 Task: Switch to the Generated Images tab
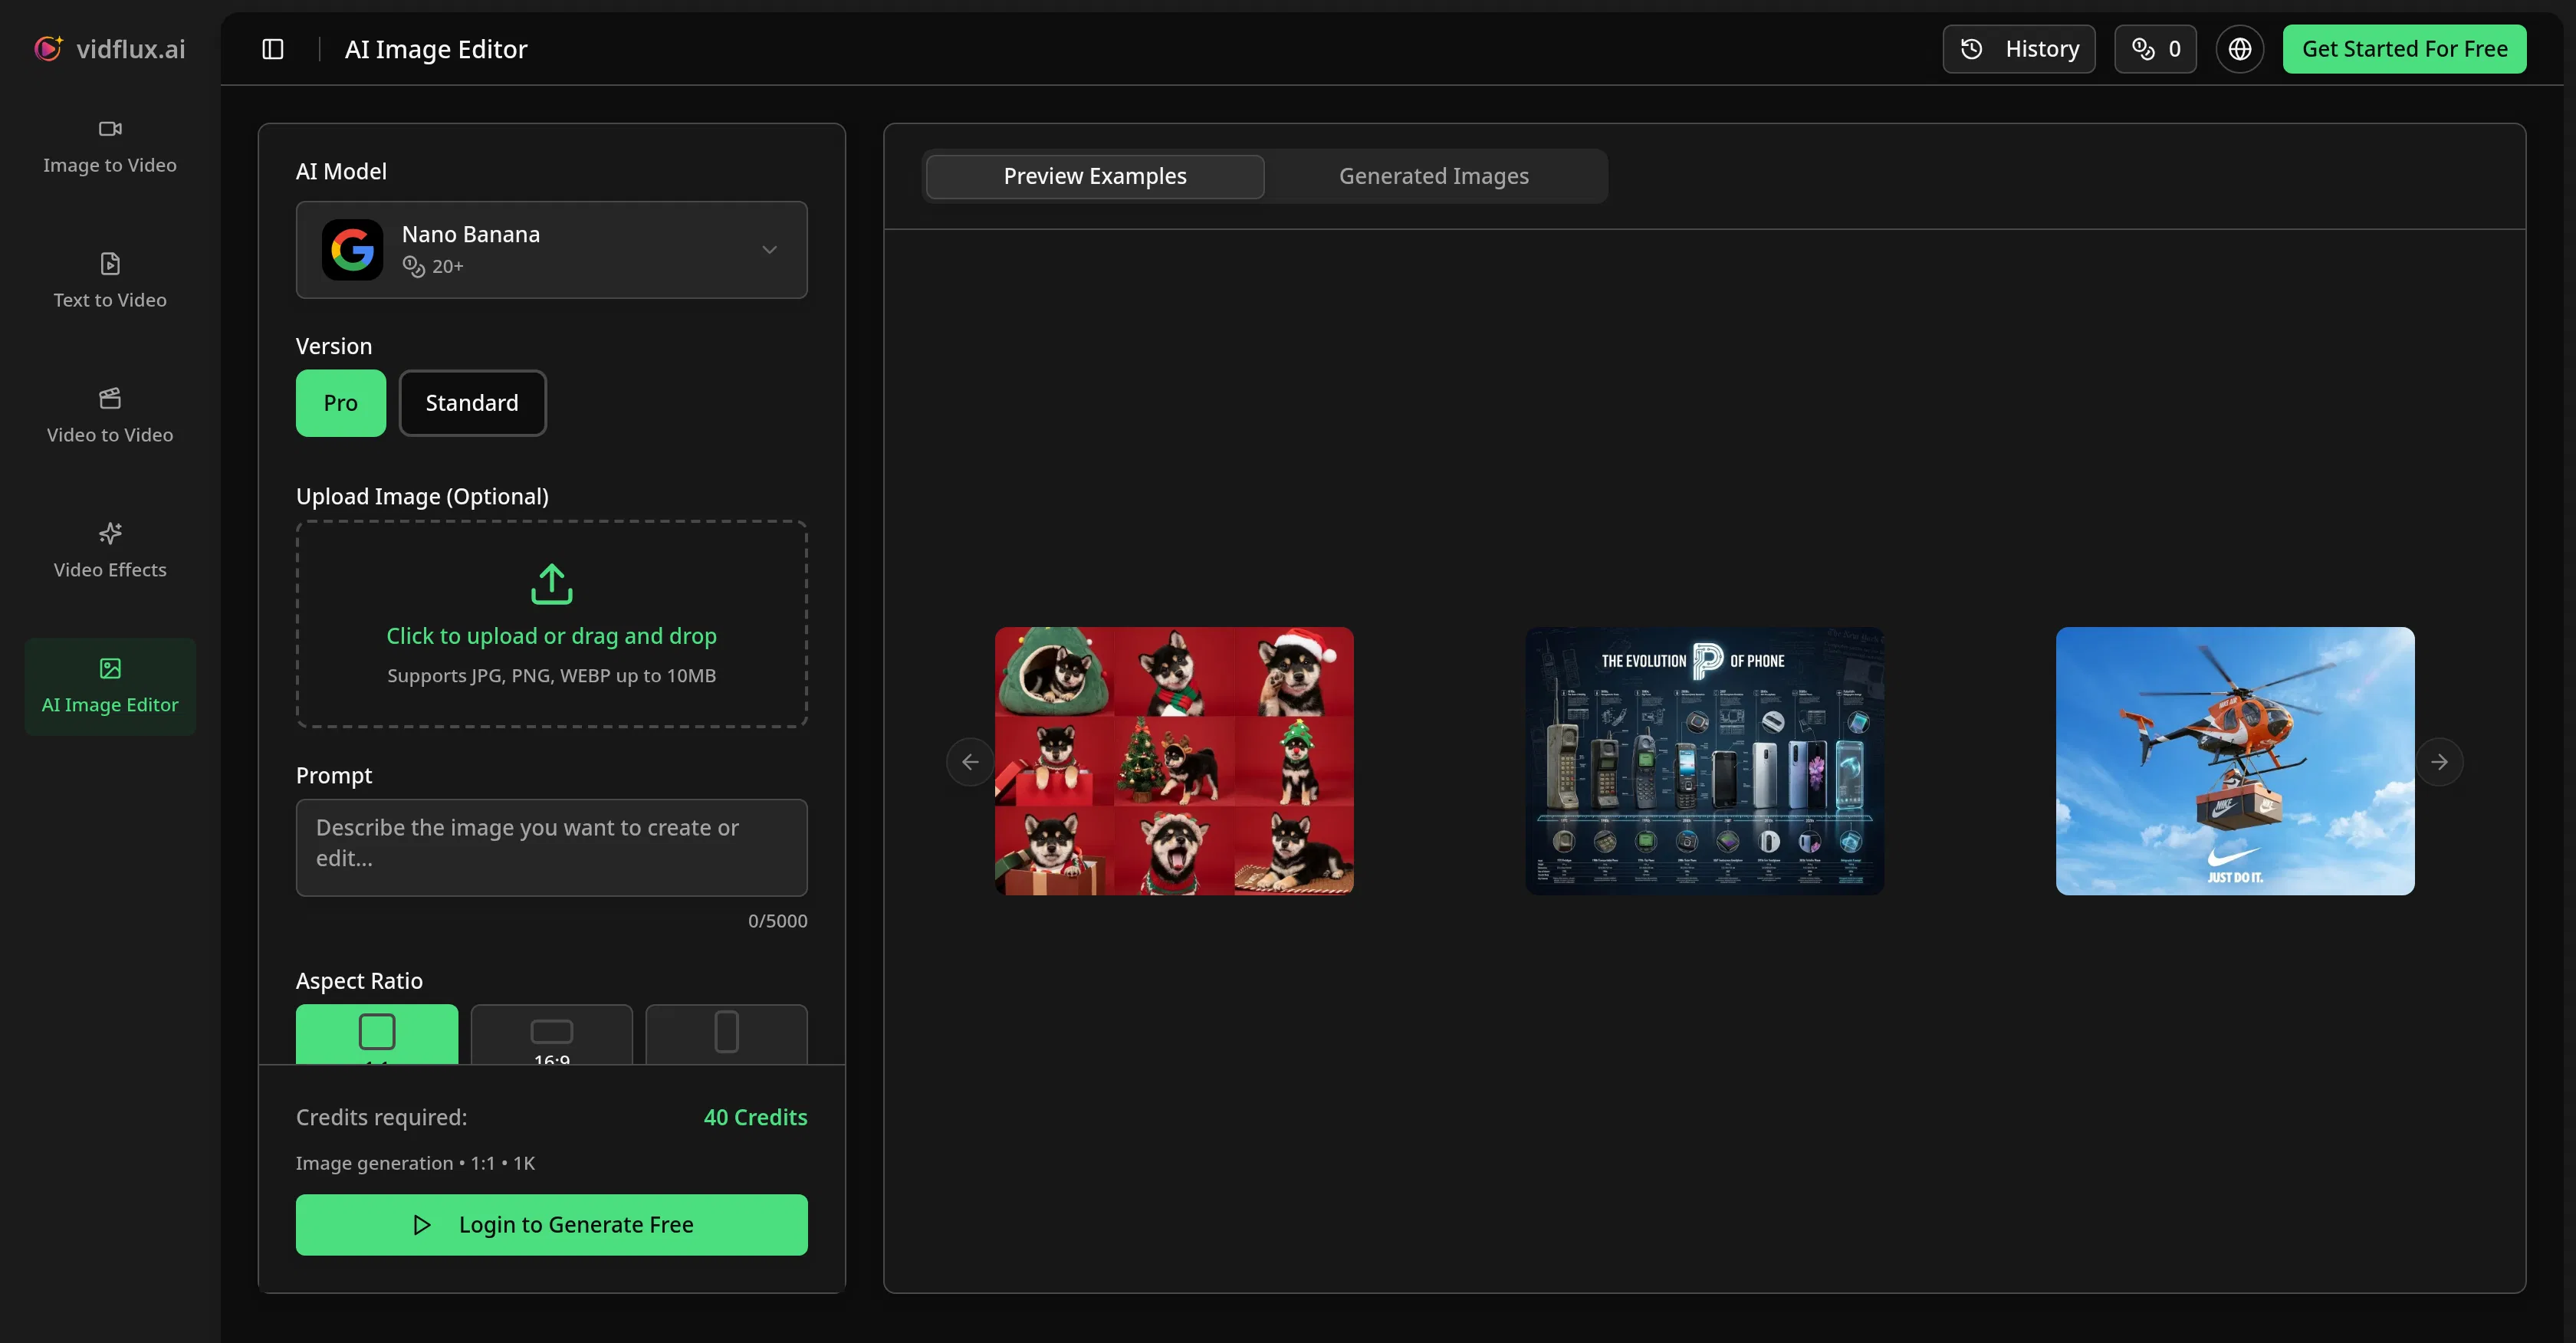tap(1434, 175)
